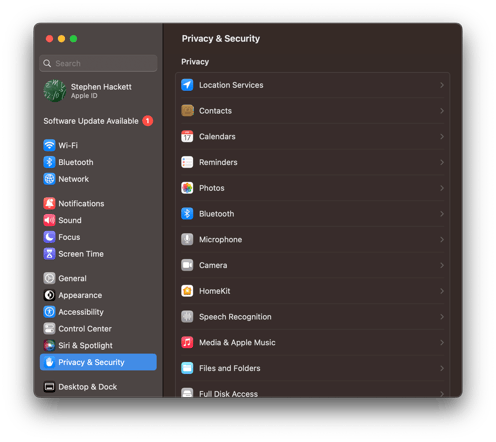Click the Search field in sidebar
The width and height of the screenshot is (496, 442).
98,63
